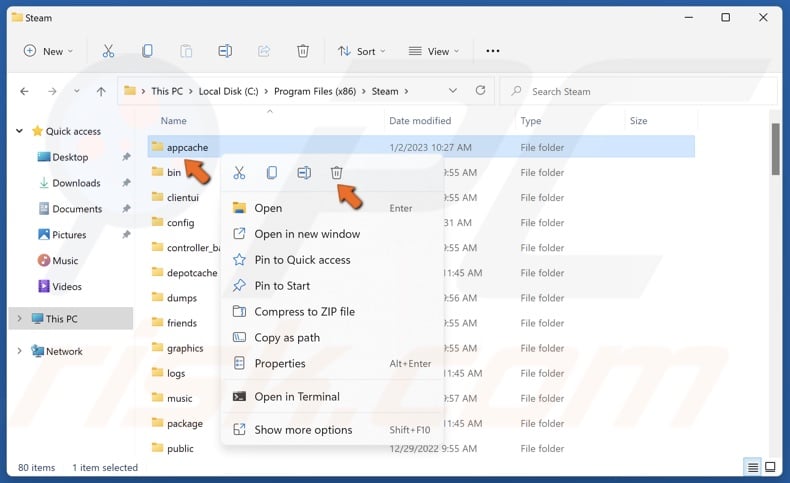Click the pin icon beside Pictures
This screenshot has width=790, height=483.
pyautogui.click(x=126, y=235)
